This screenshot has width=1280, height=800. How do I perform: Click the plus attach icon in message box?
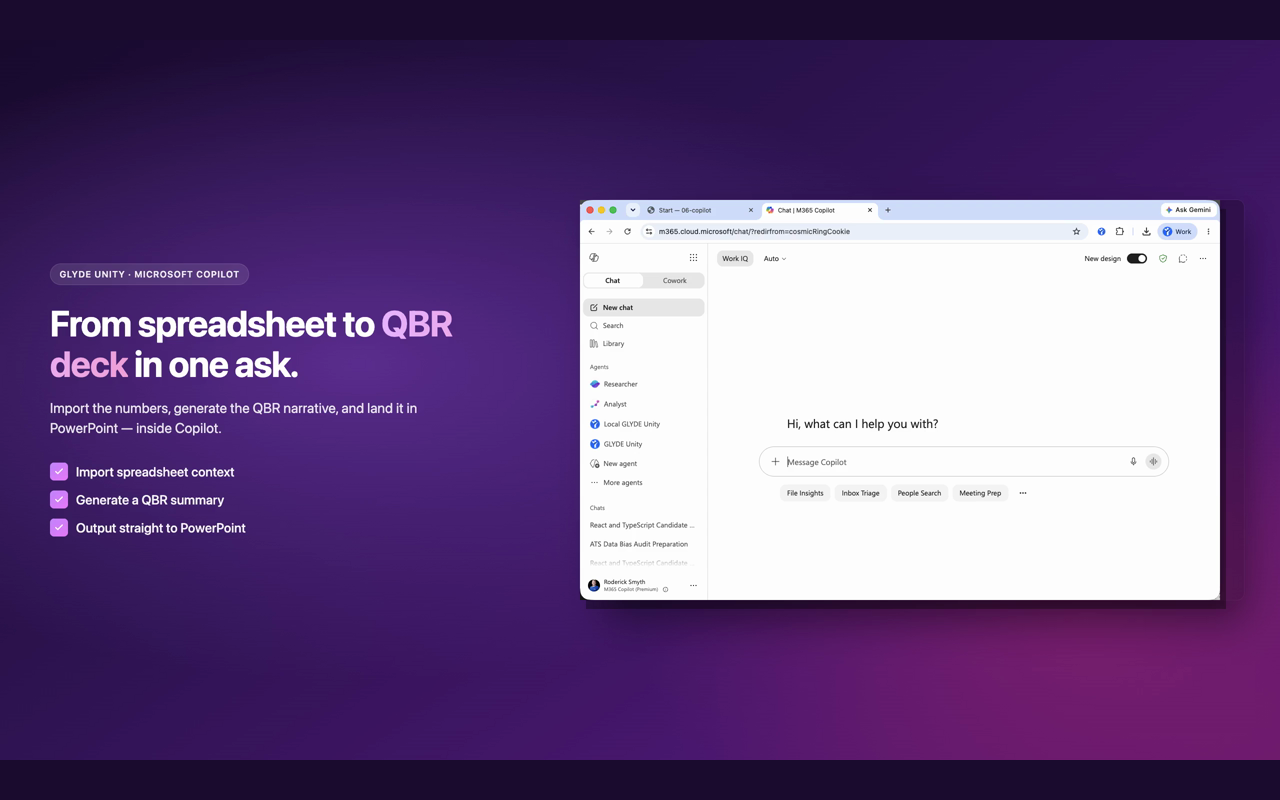(x=775, y=462)
